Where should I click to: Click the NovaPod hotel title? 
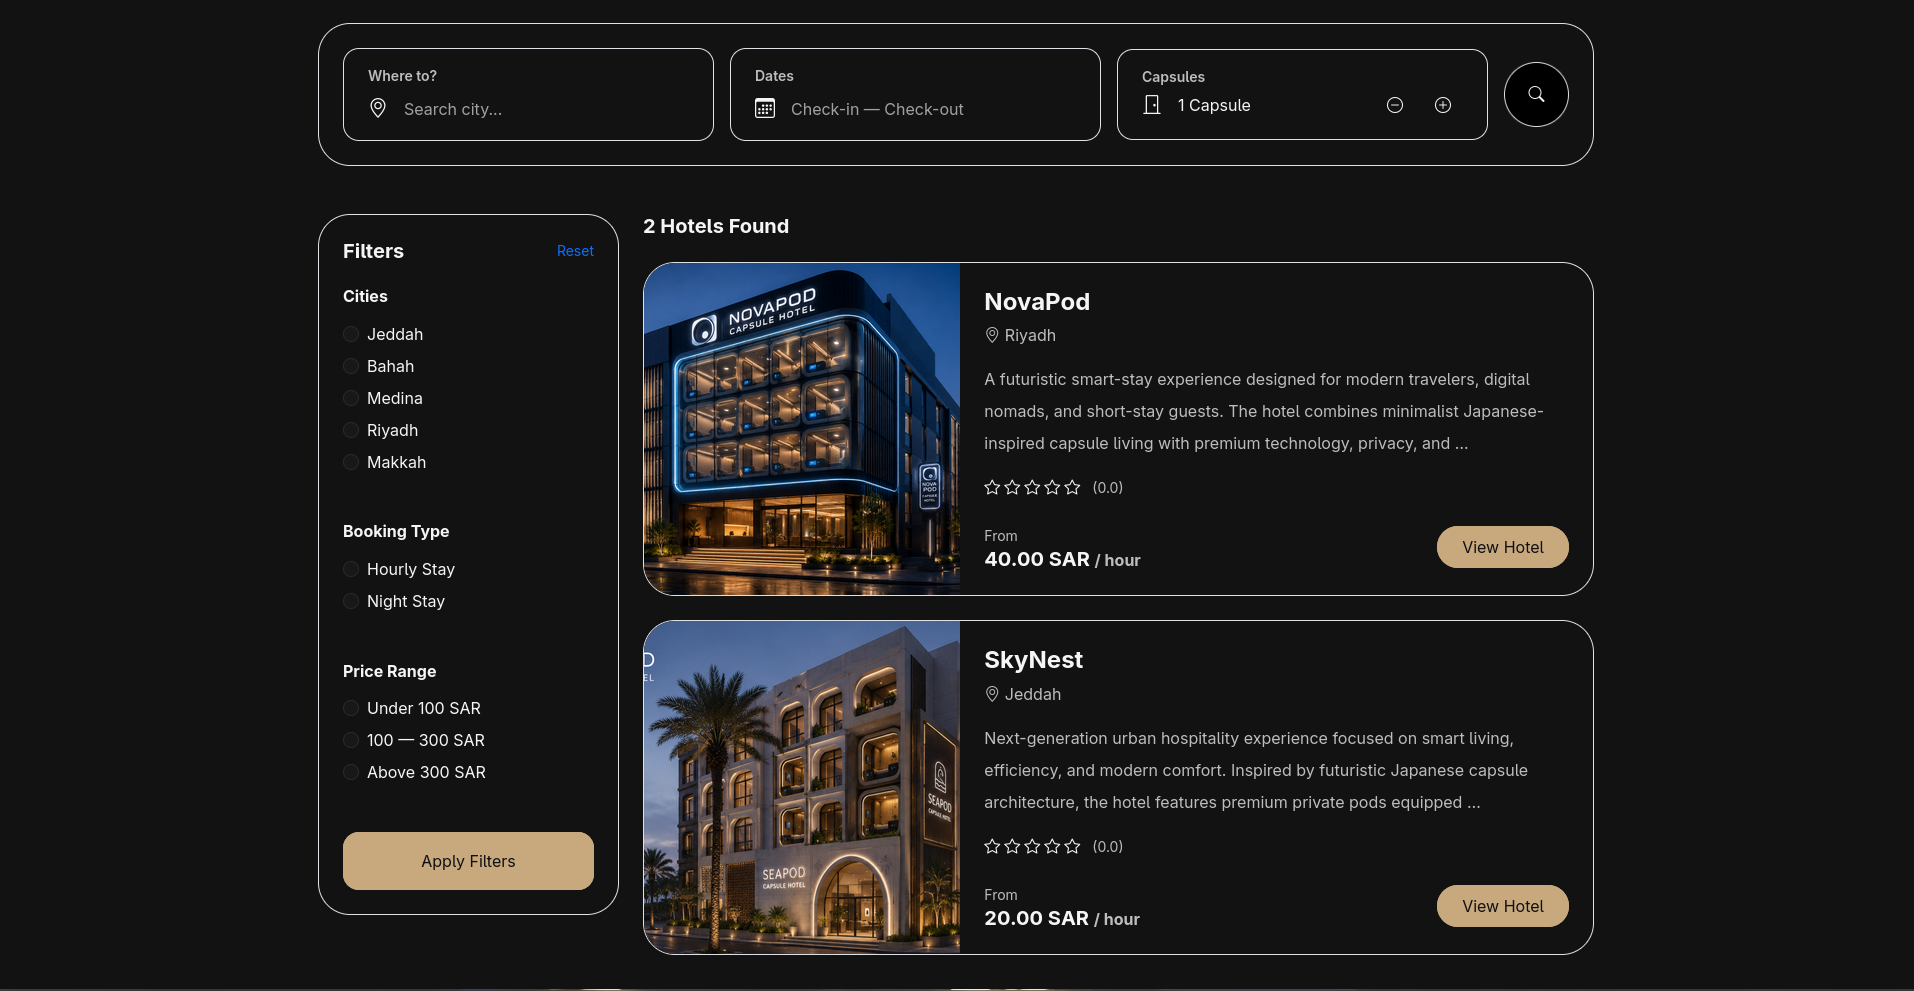pyautogui.click(x=1037, y=302)
